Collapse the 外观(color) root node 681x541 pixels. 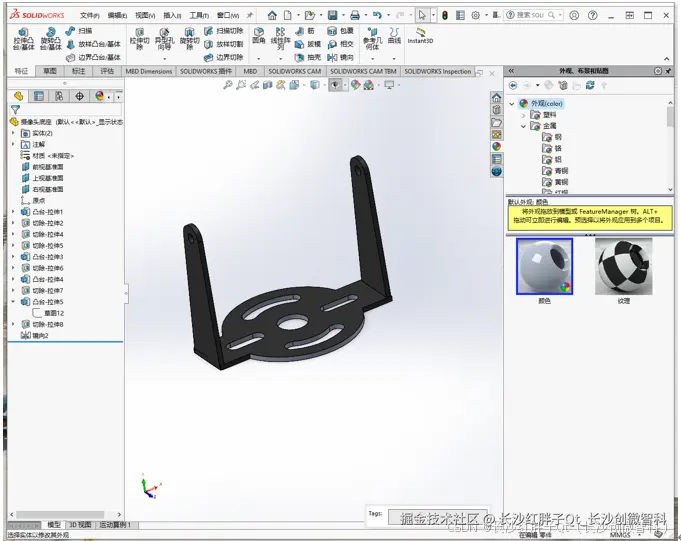pos(512,104)
